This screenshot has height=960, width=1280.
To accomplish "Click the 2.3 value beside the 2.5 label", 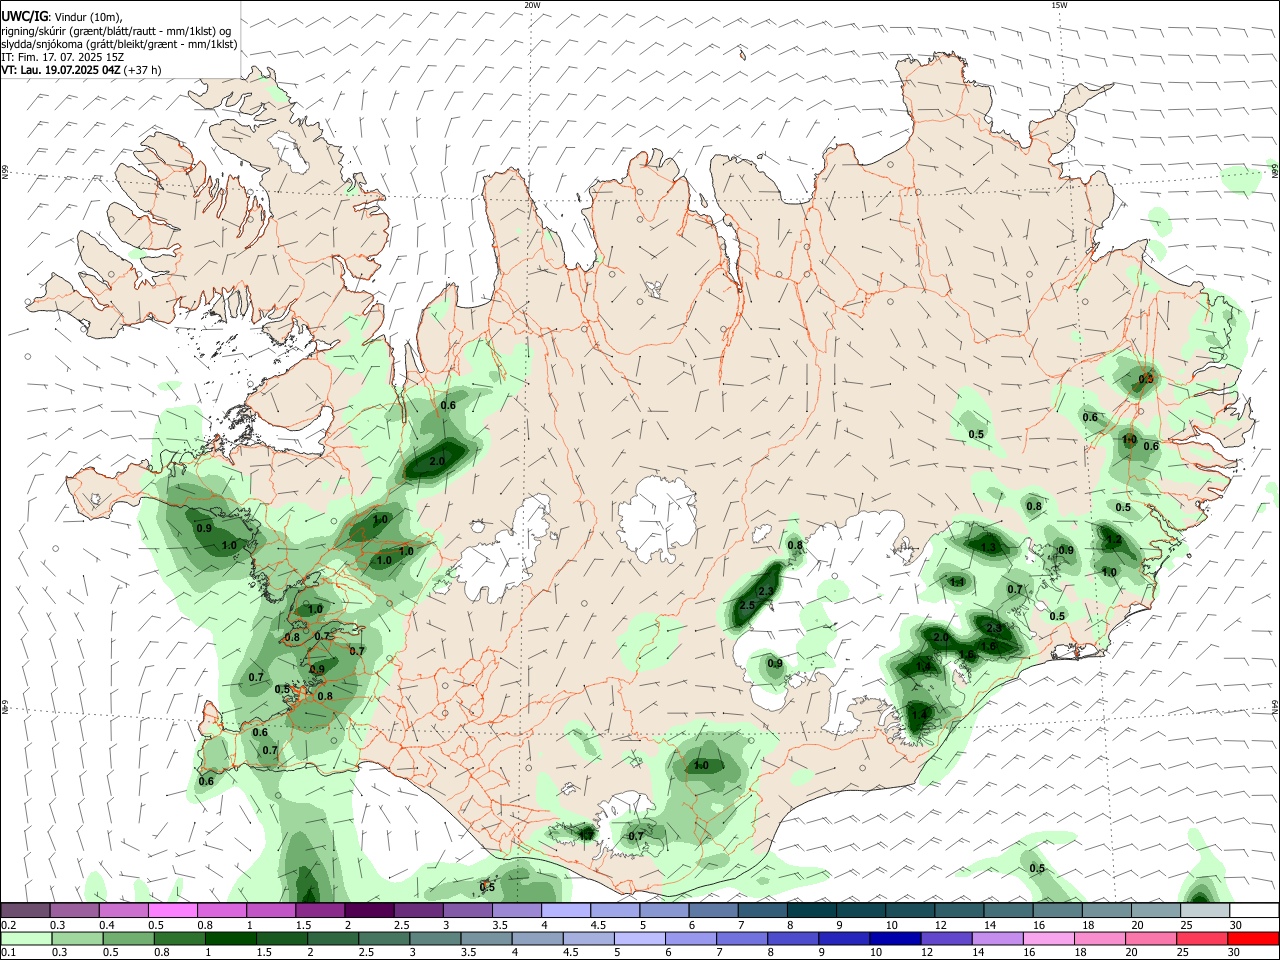I will [x=766, y=591].
